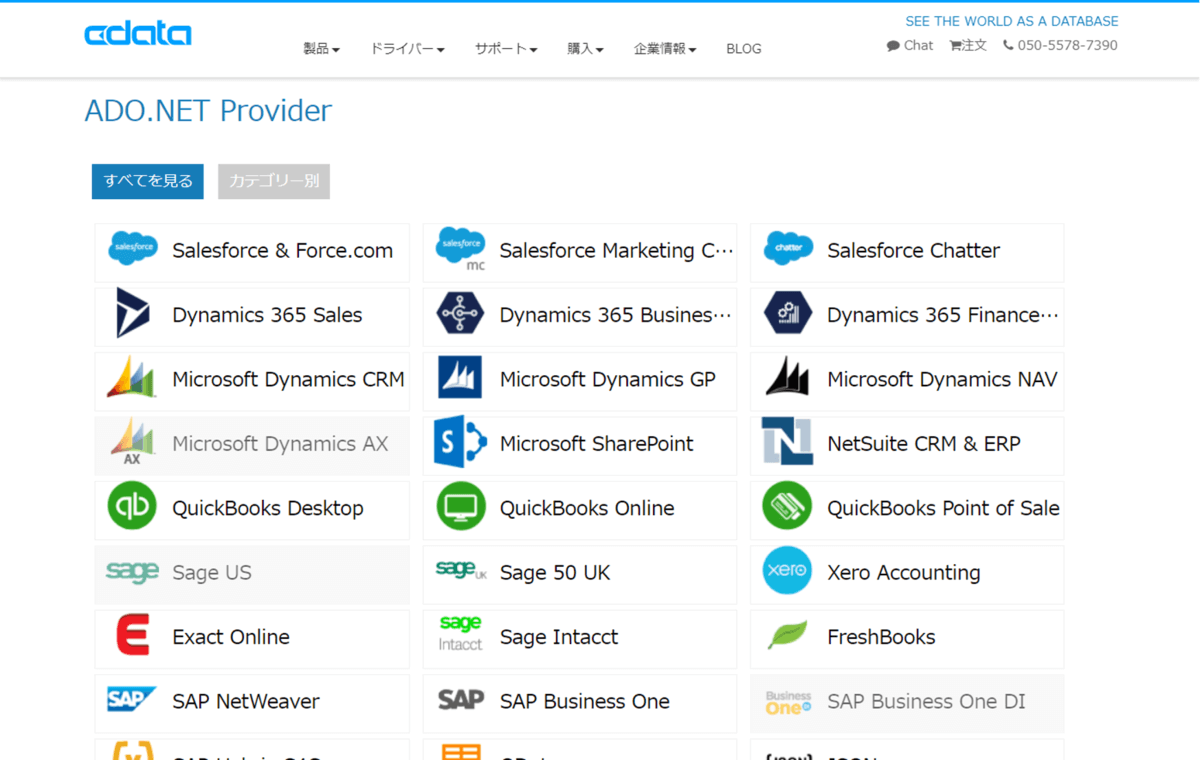
Task: Open the 企業情報 menu
Action: pos(665,48)
